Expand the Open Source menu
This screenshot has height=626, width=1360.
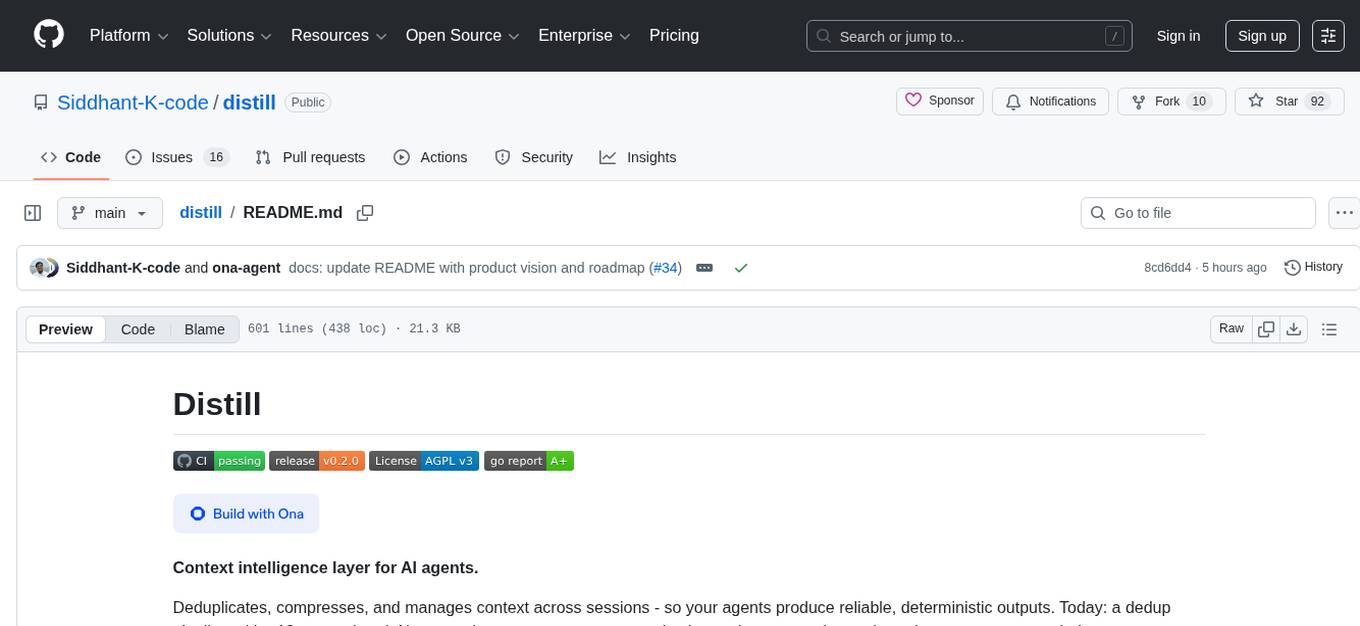[x=462, y=36]
